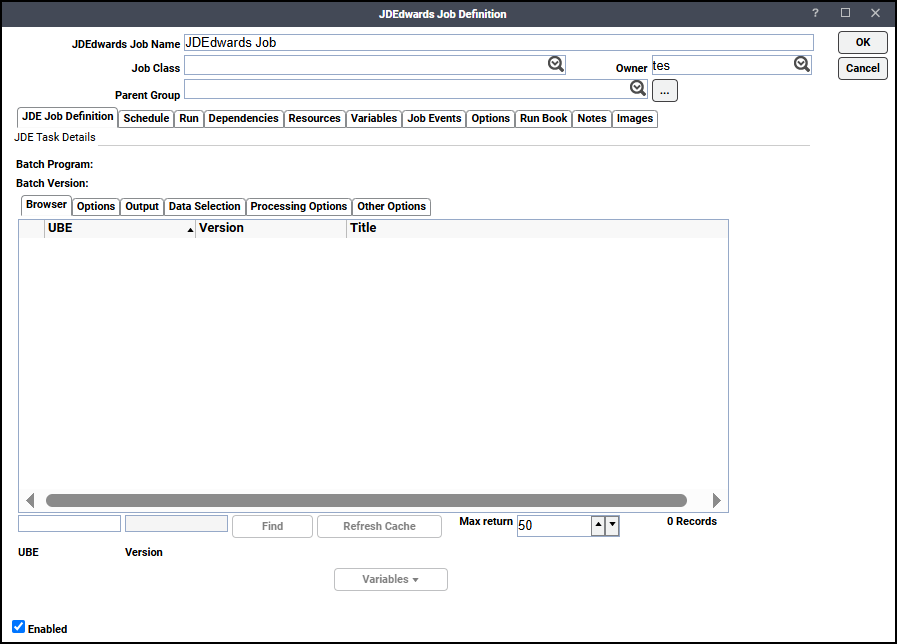Viewport: 897px width, 644px height.
Task: Select the top-level Options tab beside Job Events
Action: [x=491, y=118]
